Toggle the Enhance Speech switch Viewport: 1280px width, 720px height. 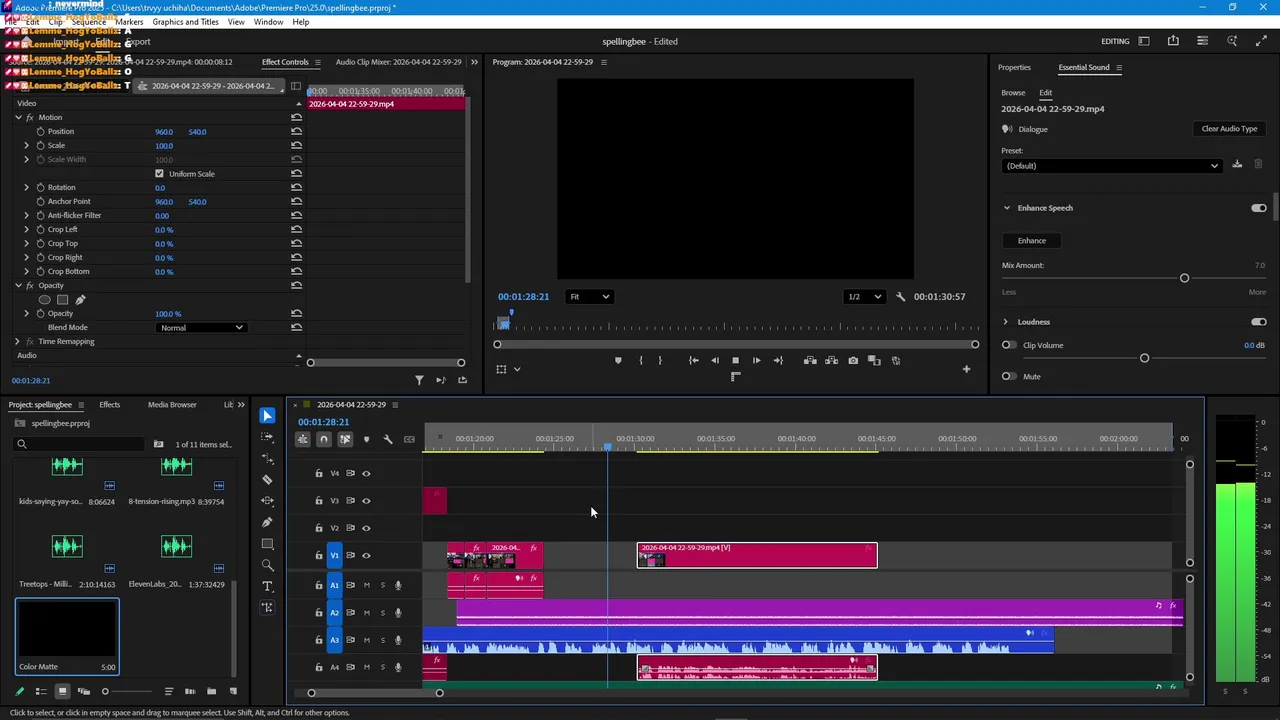coord(1258,208)
